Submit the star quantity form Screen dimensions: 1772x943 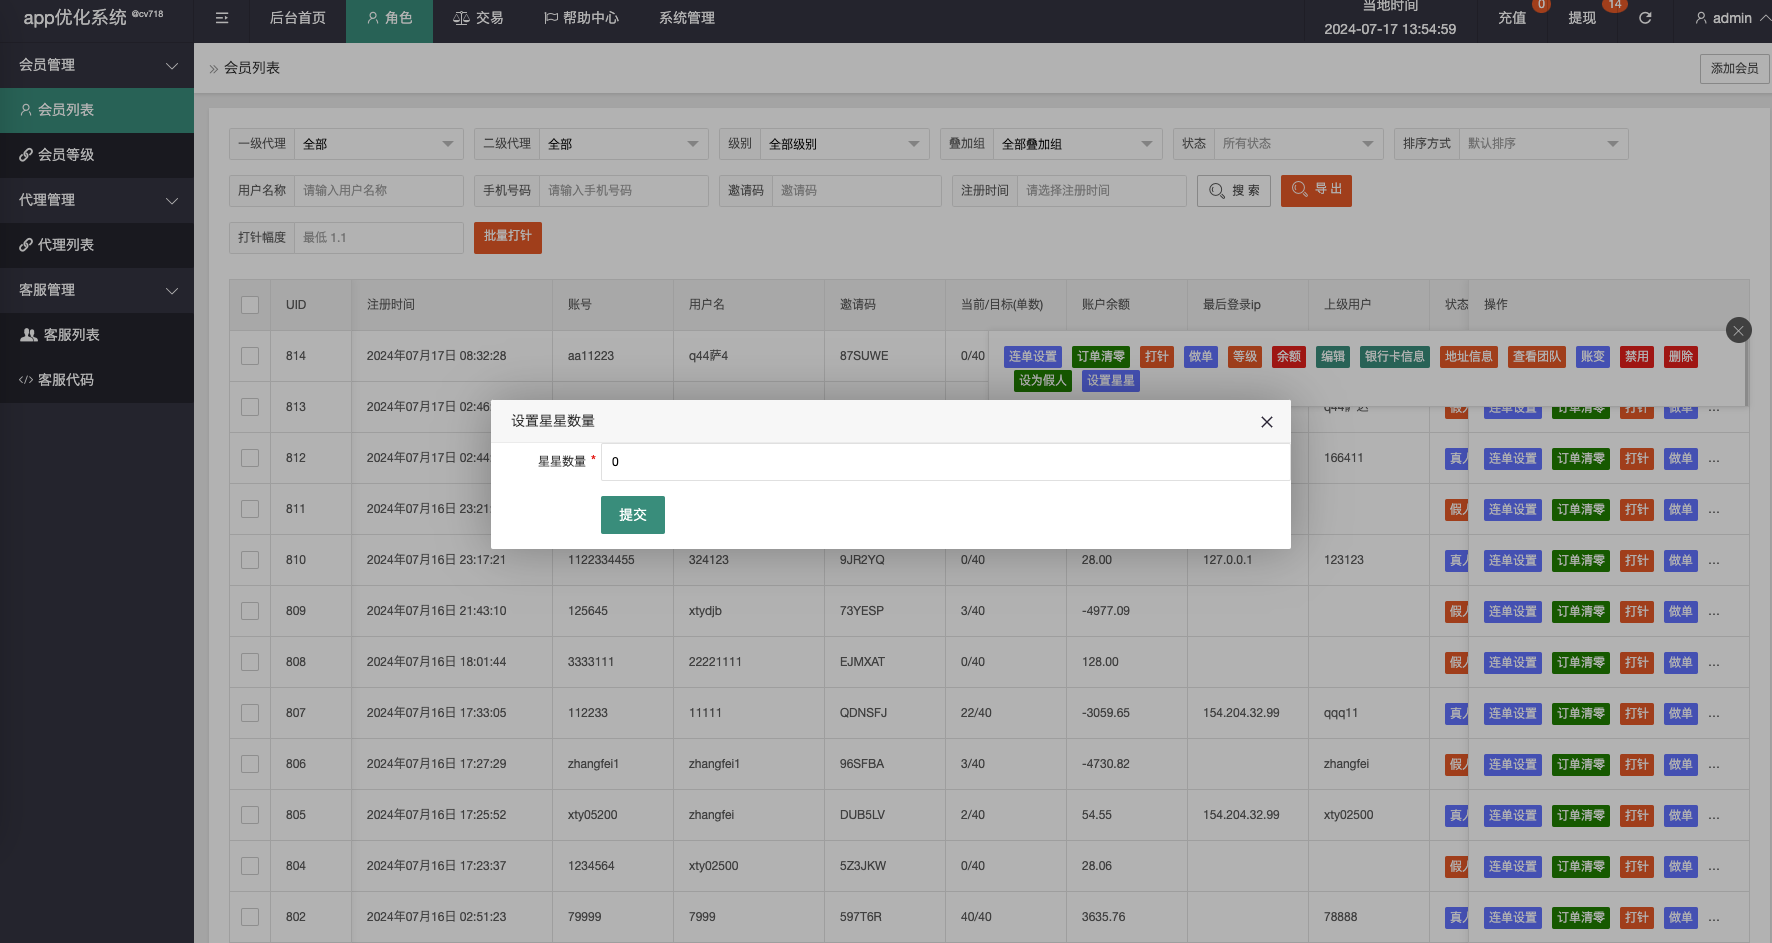tap(632, 515)
